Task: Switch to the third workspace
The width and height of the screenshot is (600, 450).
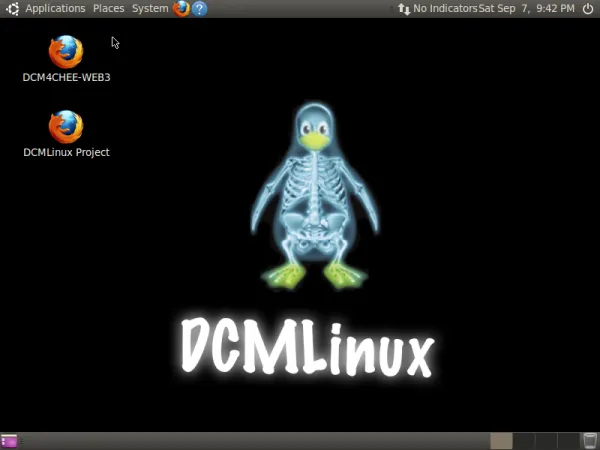Action: pos(546,441)
